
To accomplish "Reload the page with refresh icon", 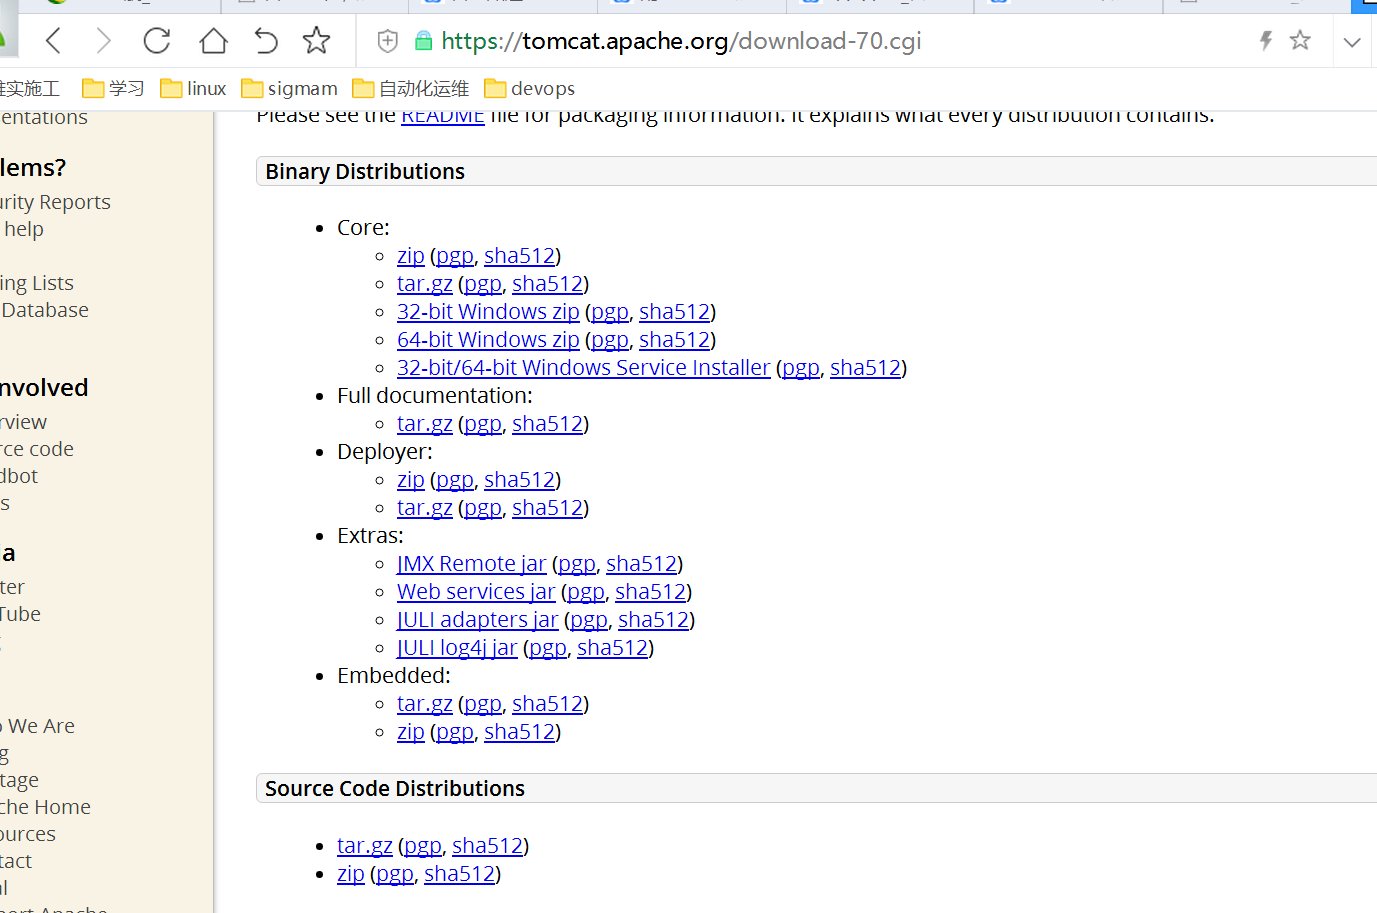I will click(x=157, y=41).
